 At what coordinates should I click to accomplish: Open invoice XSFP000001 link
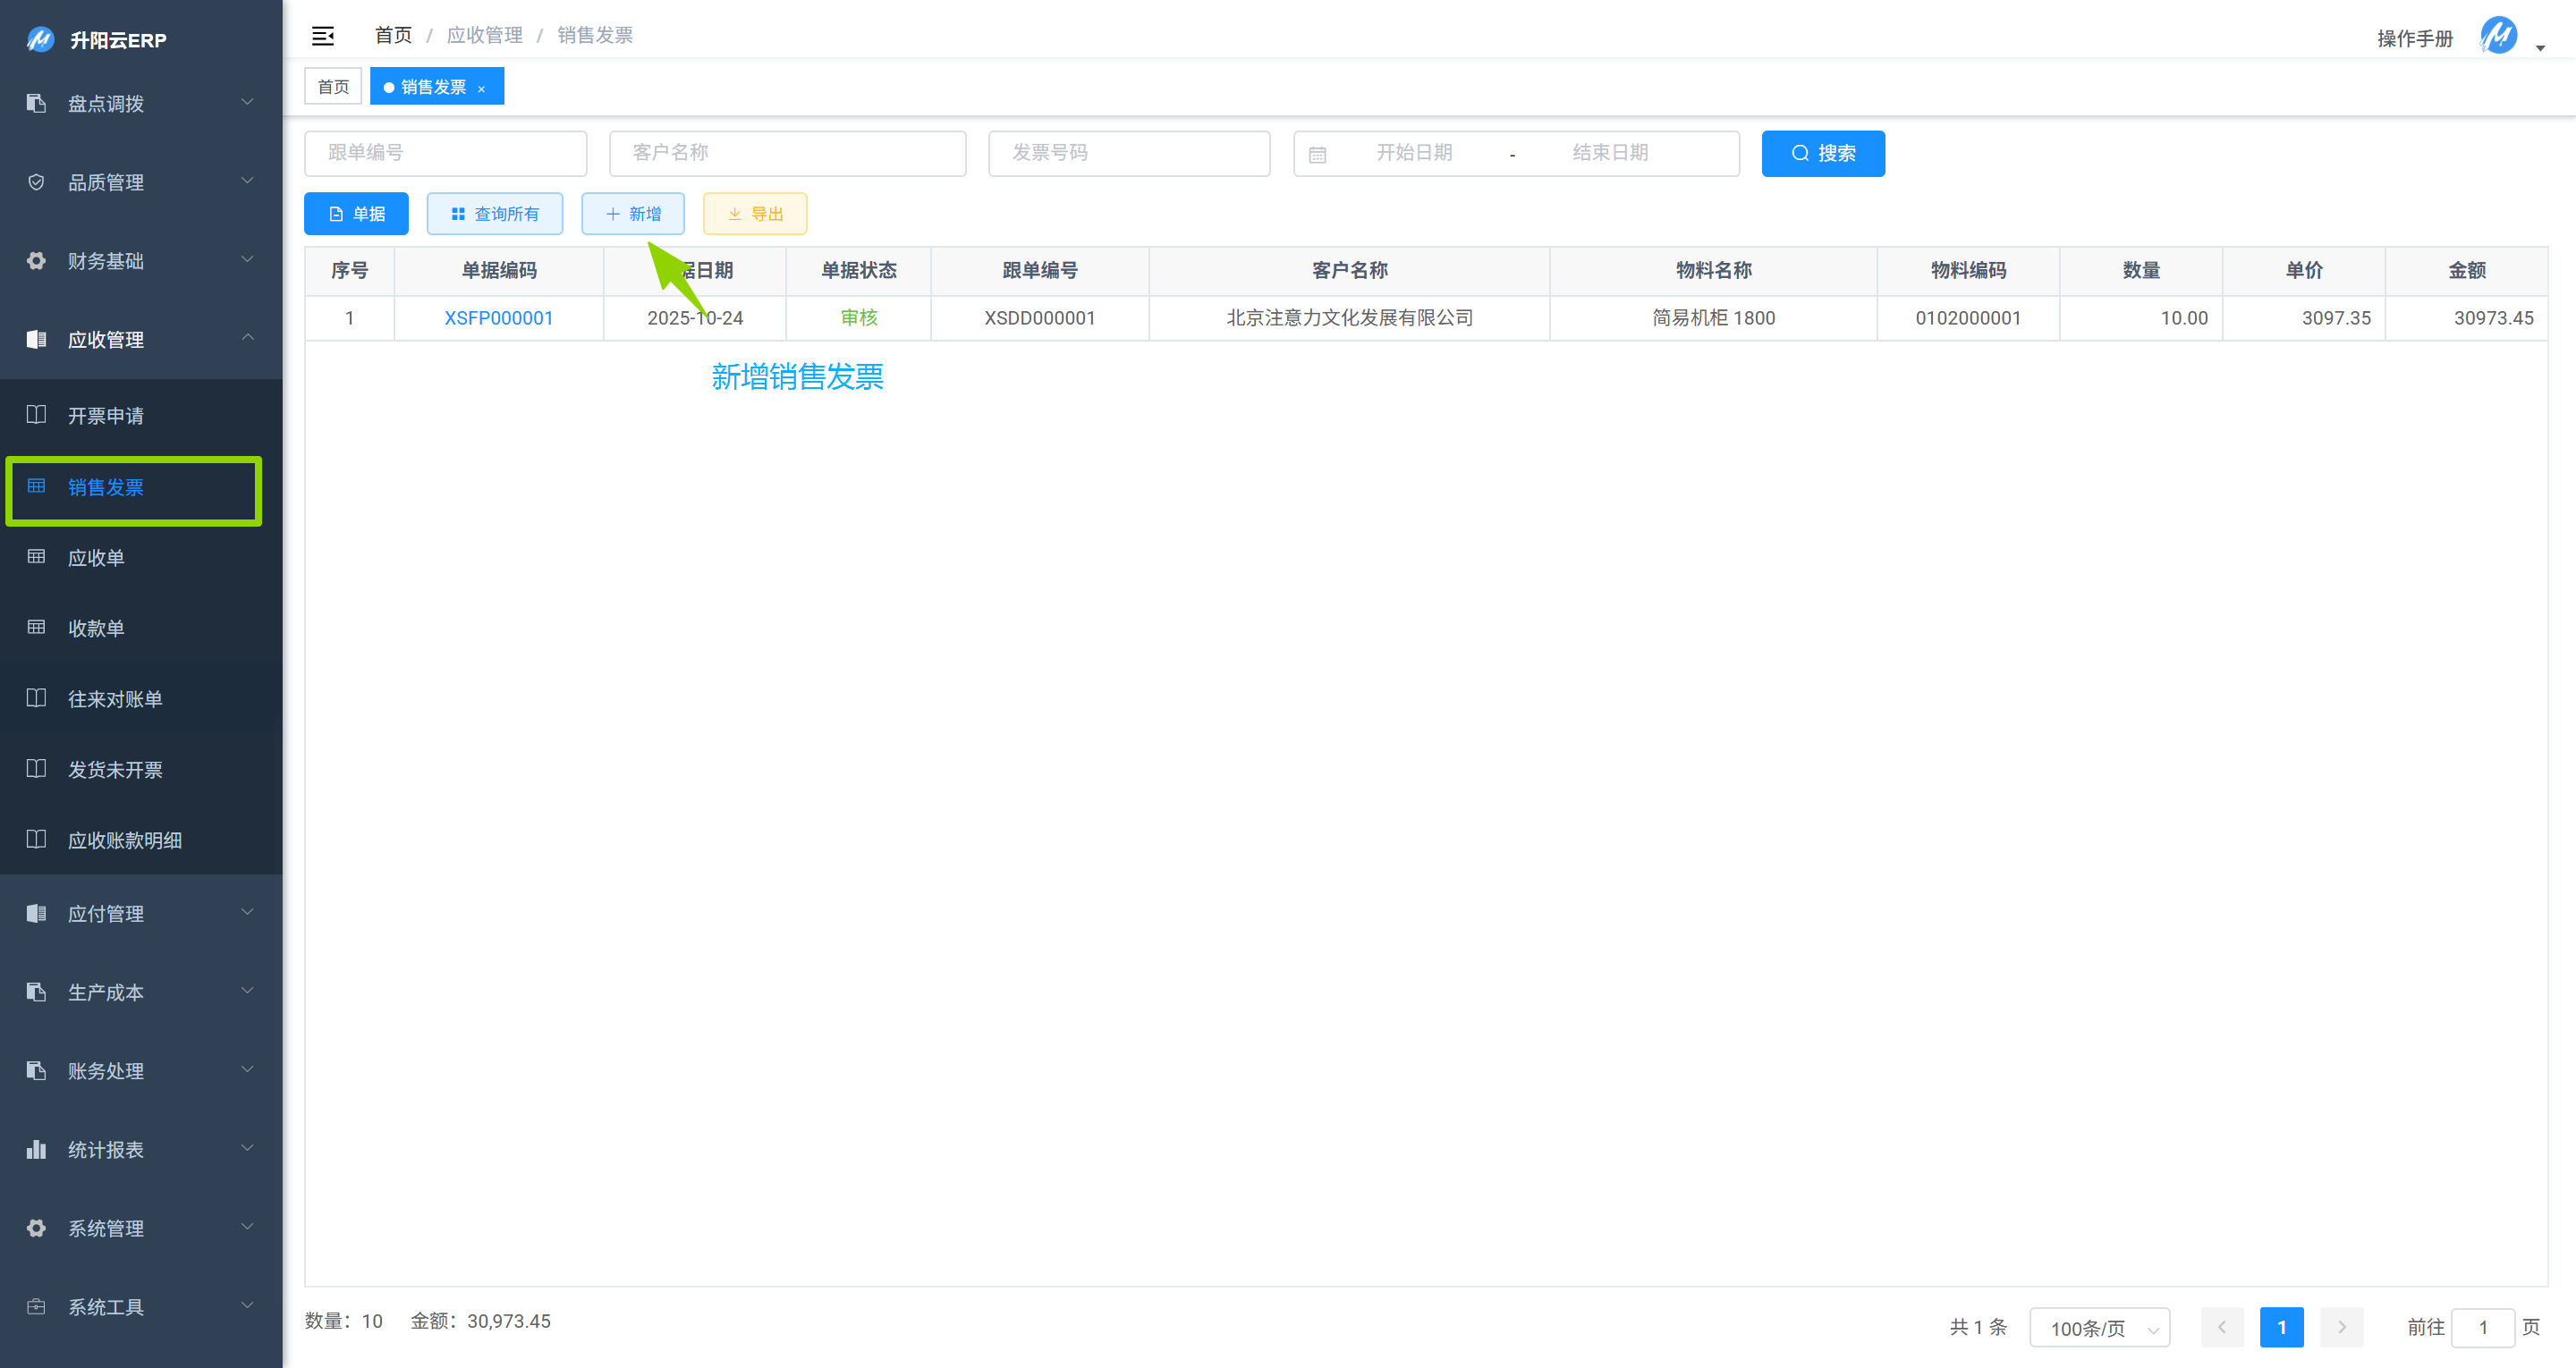point(498,318)
